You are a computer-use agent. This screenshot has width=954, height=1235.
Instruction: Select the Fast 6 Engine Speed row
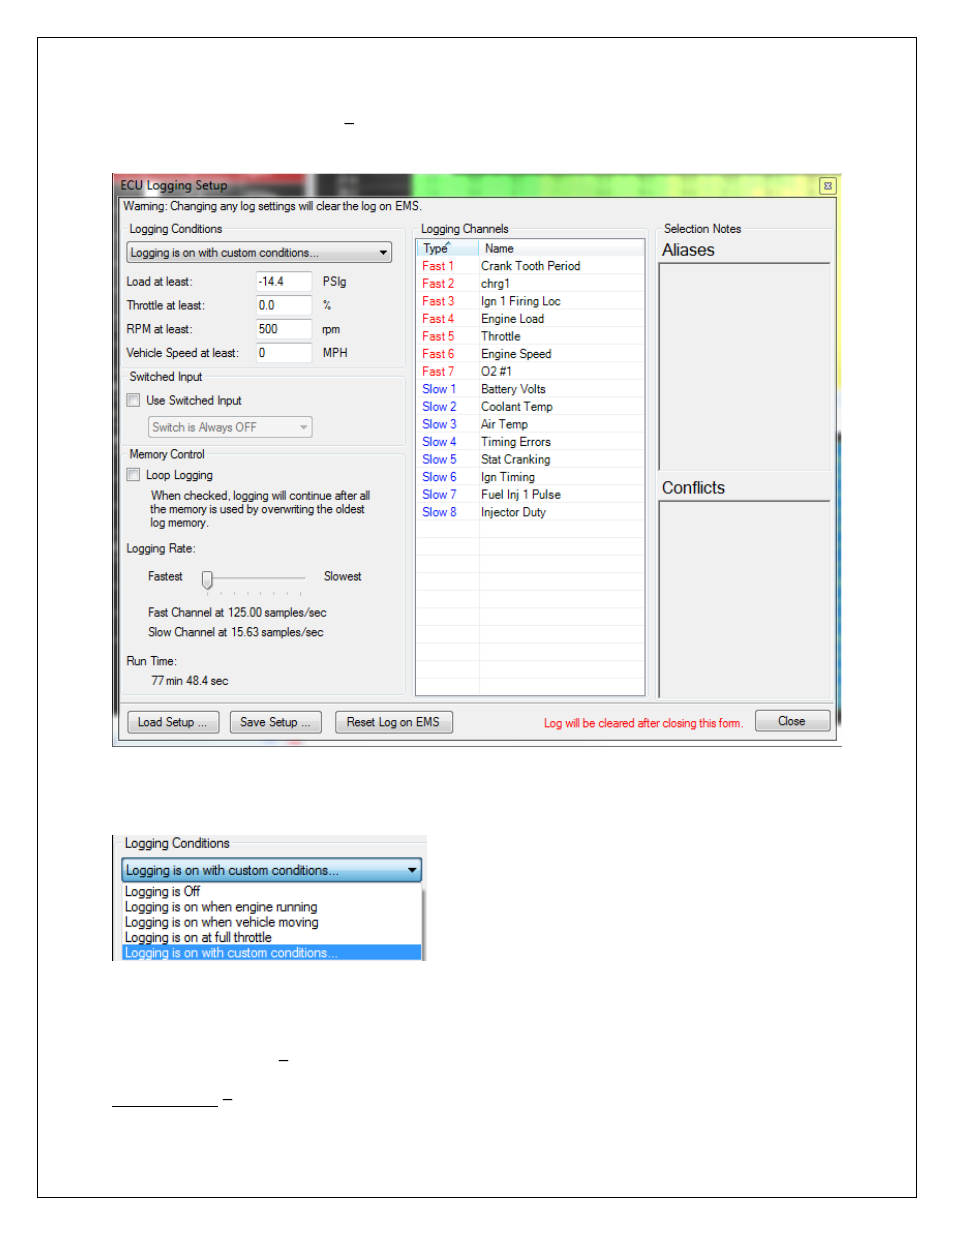(x=530, y=354)
